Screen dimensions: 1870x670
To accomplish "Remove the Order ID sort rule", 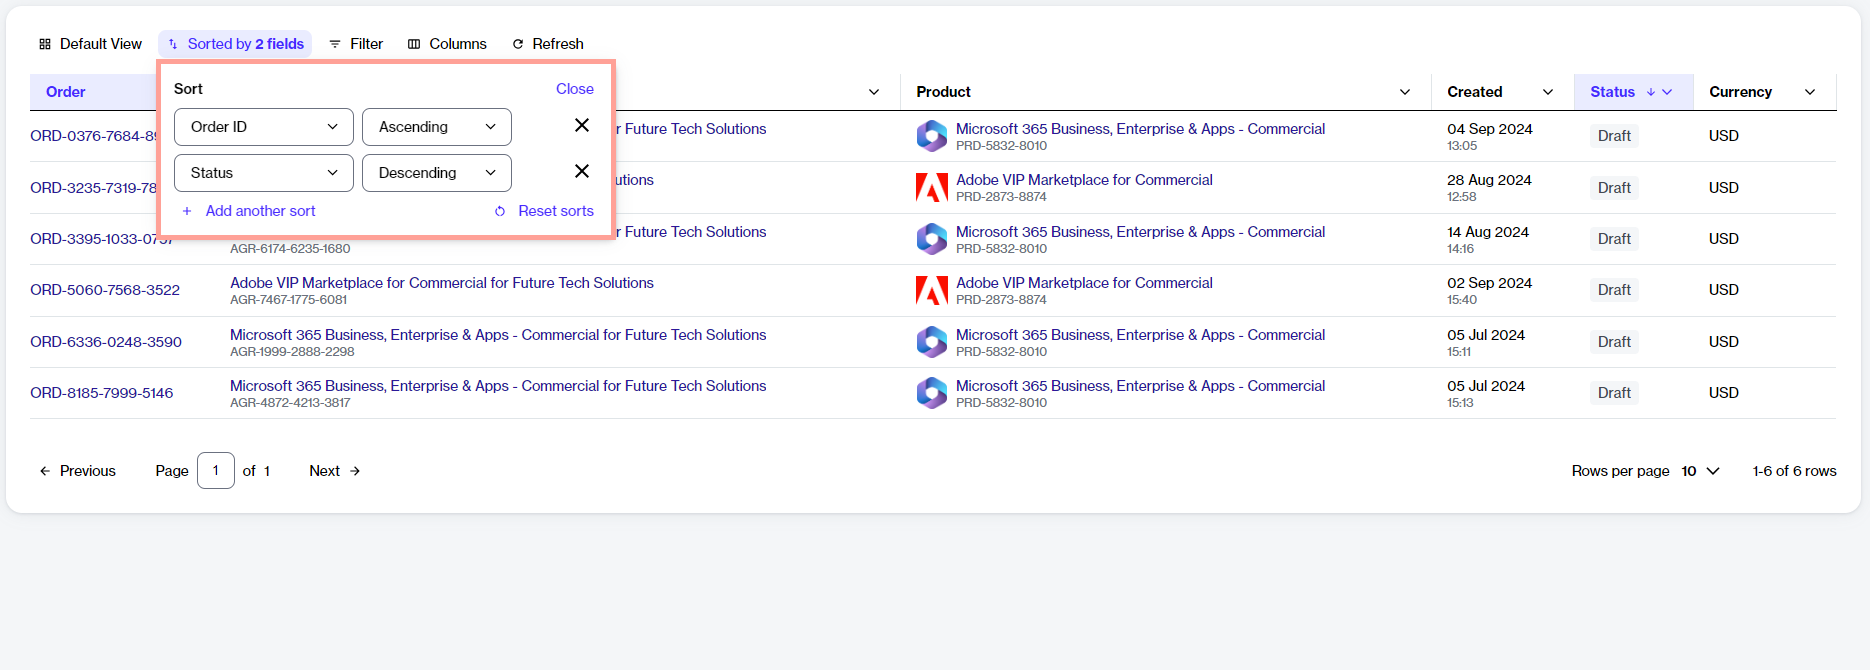I will click(581, 126).
